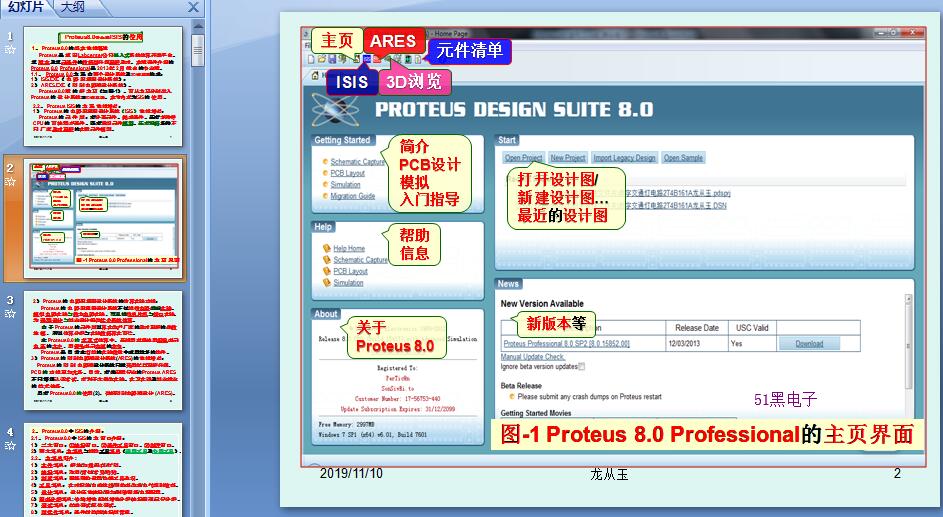Click the recent design file ending in .DSN
The image size is (943, 517).
point(676,206)
